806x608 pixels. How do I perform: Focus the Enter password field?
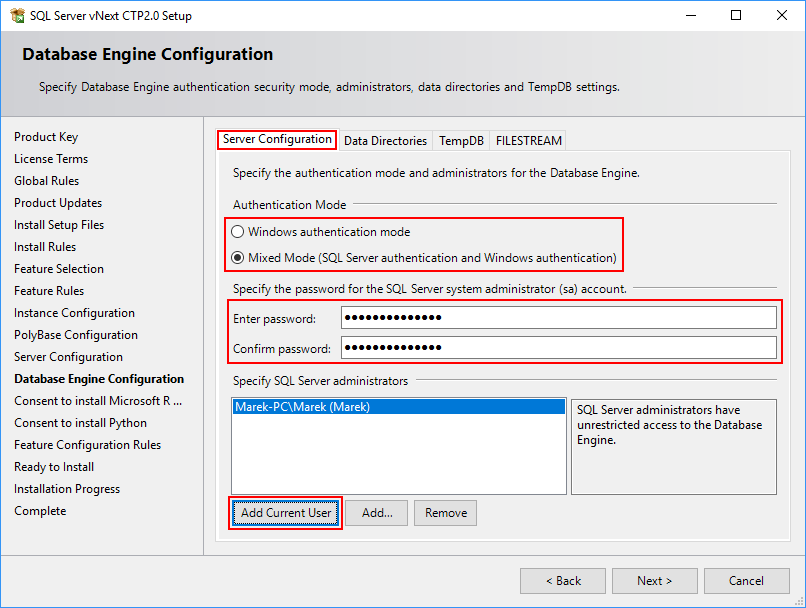(560, 318)
